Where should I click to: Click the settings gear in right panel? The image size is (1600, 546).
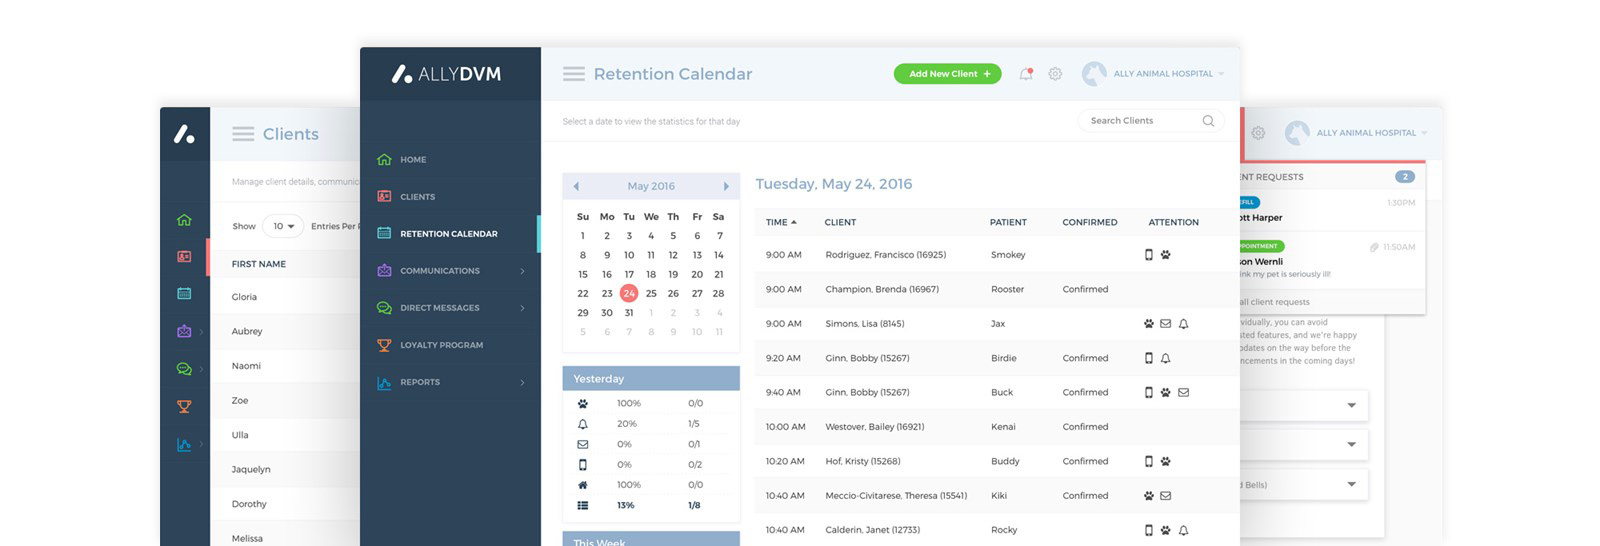coord(1258,133)
